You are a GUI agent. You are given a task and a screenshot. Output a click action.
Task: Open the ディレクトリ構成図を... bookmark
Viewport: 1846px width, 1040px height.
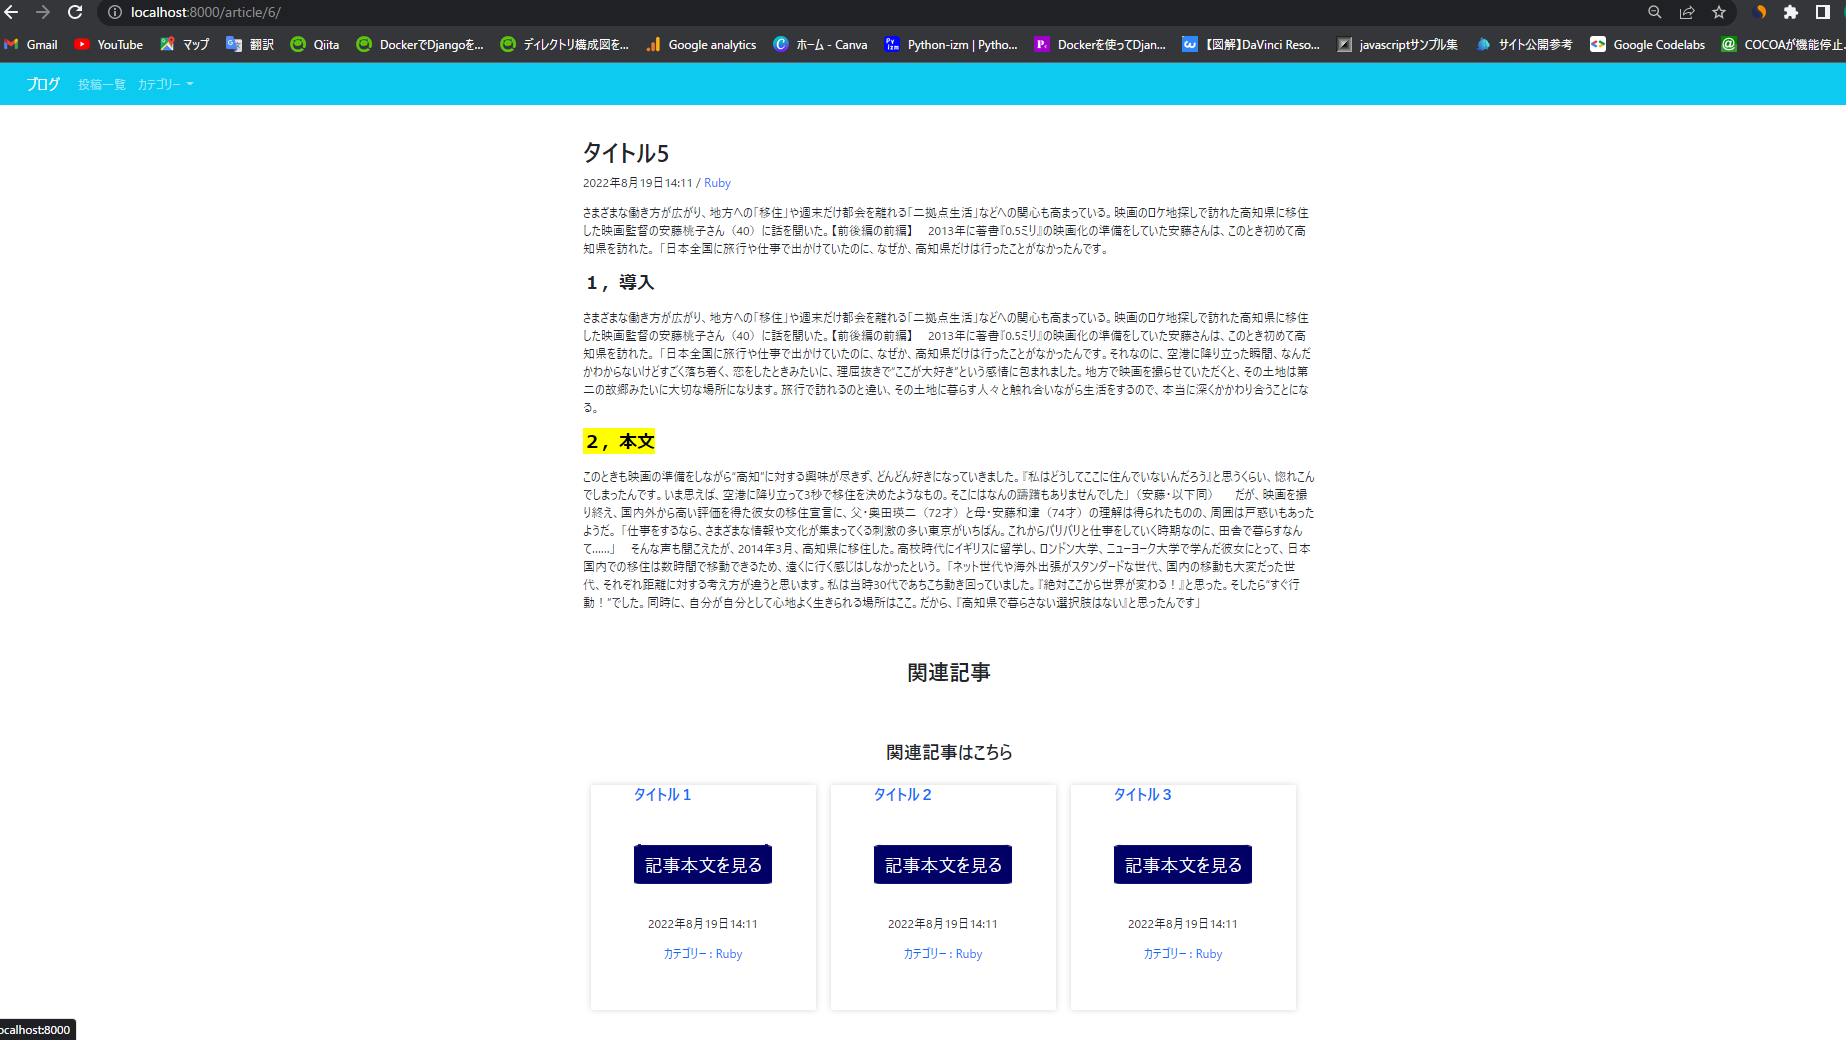point(565,44)
